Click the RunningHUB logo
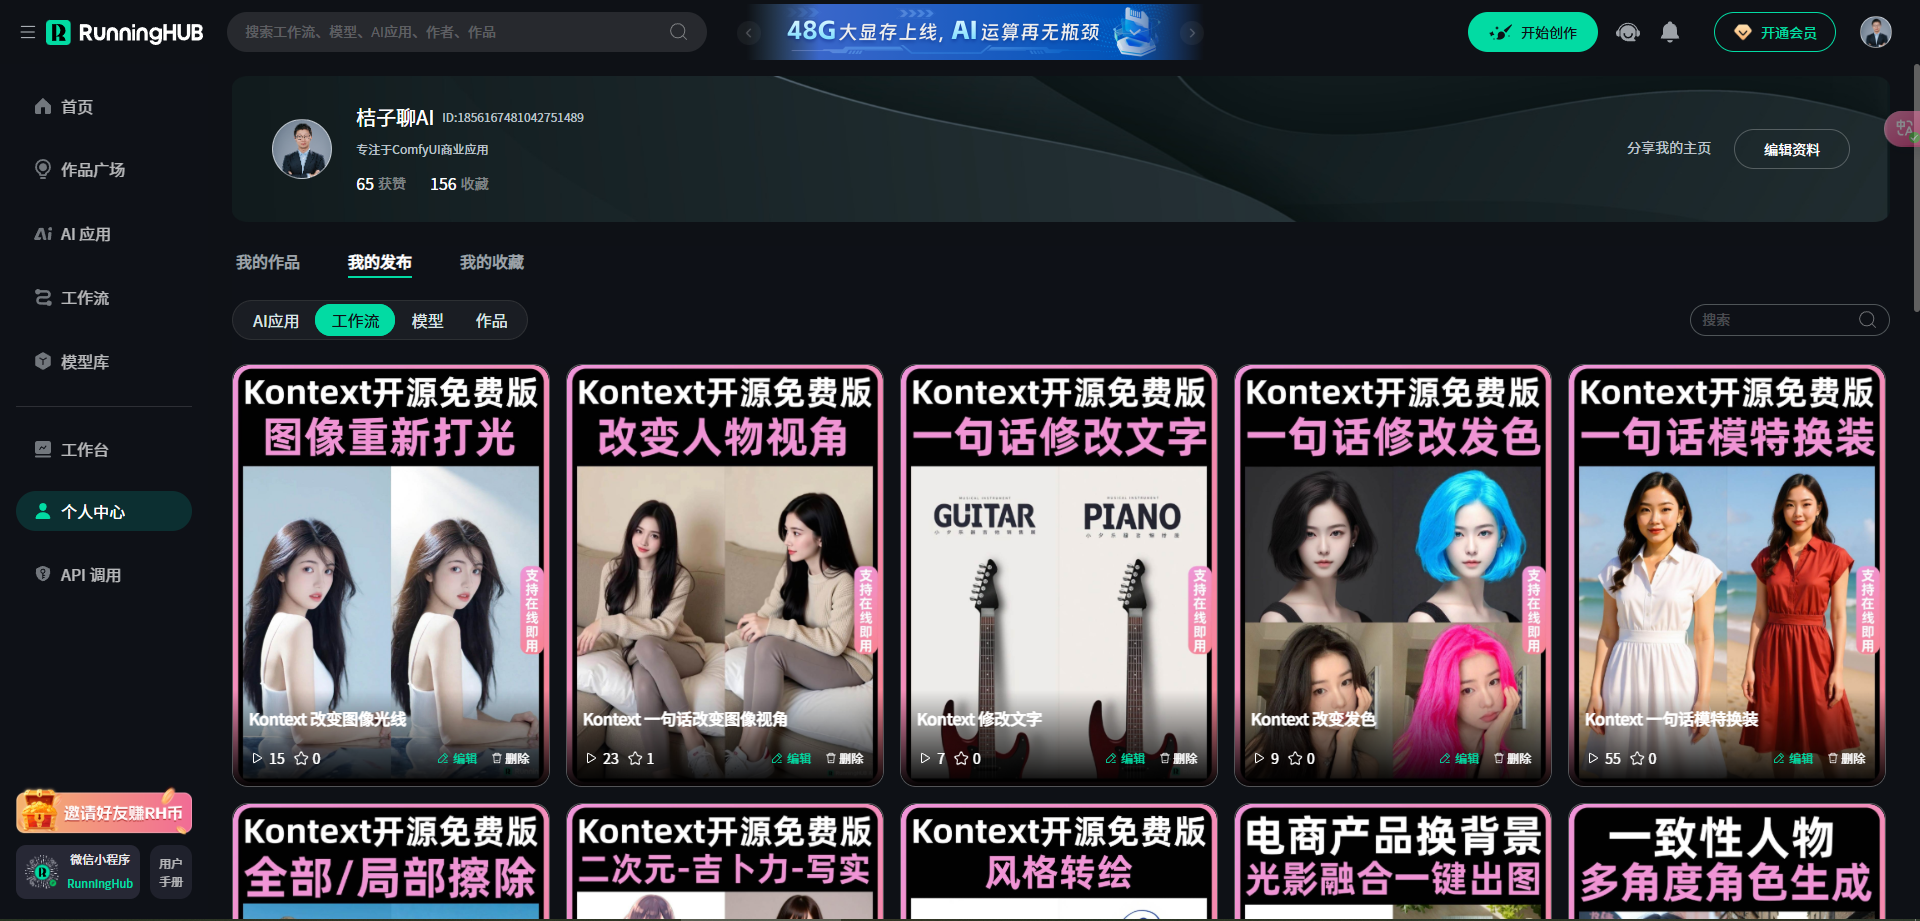 [125, 32]
